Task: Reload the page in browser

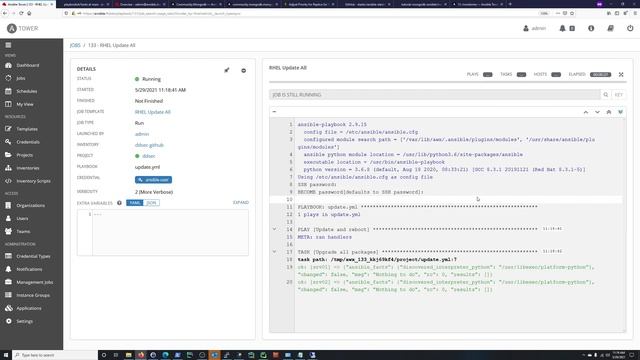Action: 21,13
